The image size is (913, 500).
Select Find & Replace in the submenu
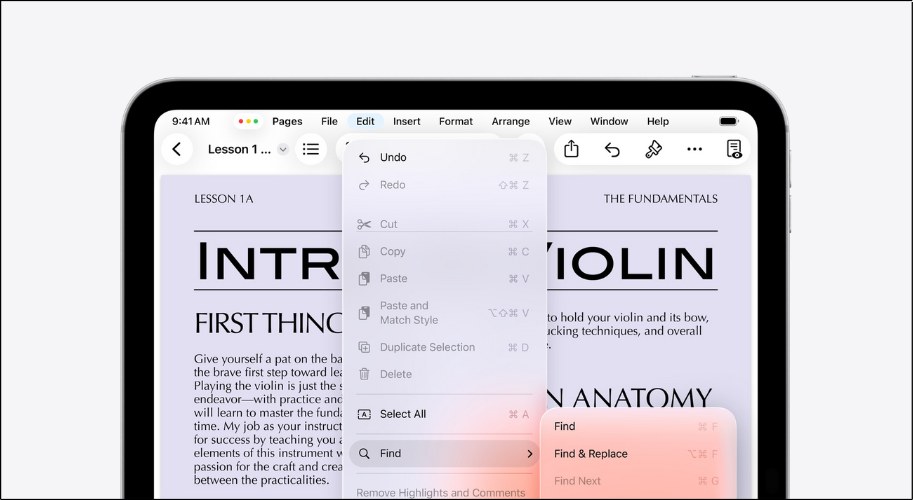tap(591, 453)
